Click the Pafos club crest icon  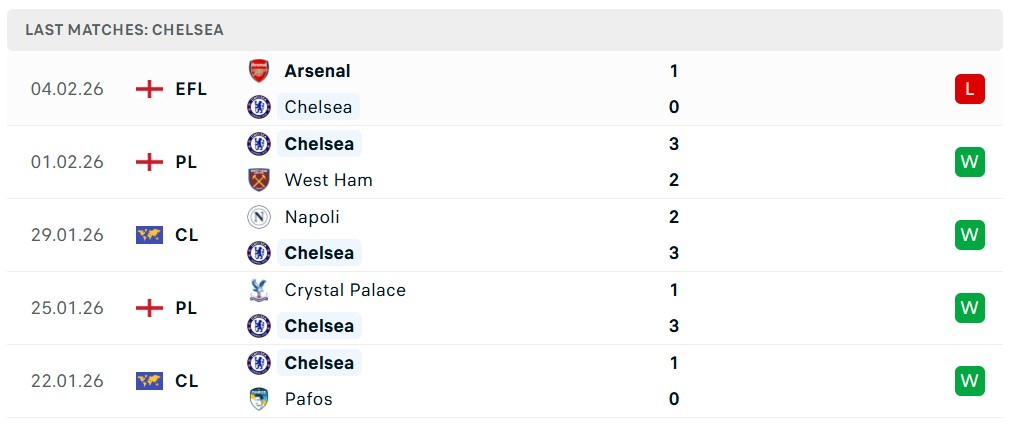(259, 399)
